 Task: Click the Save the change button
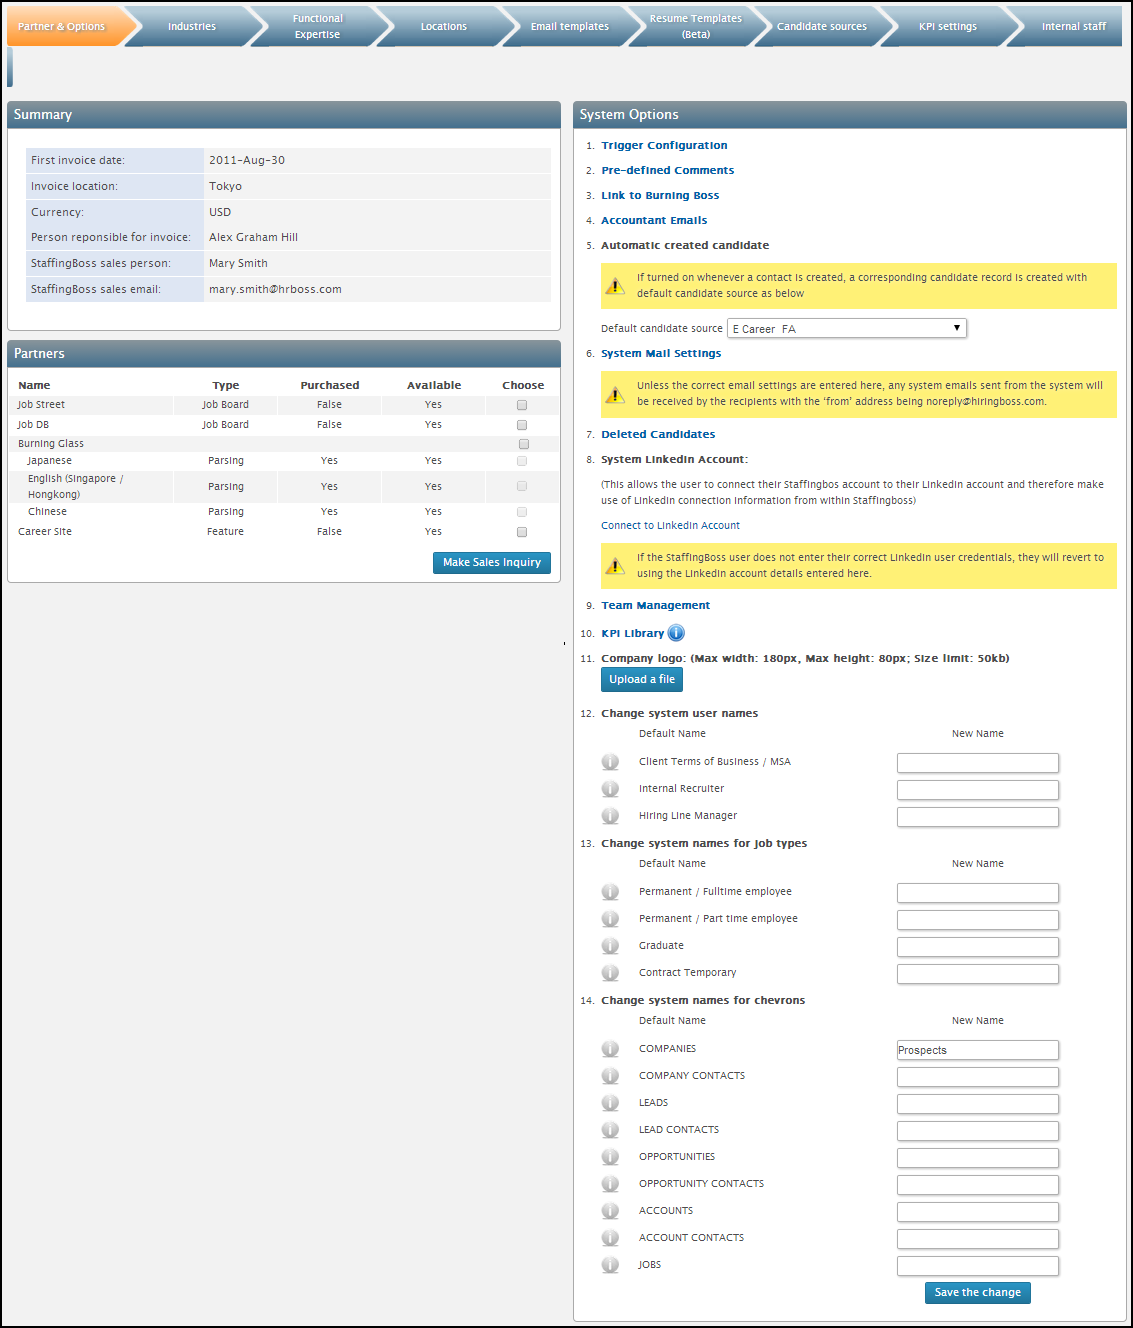pyautogui.click(x=978, y=1293)
